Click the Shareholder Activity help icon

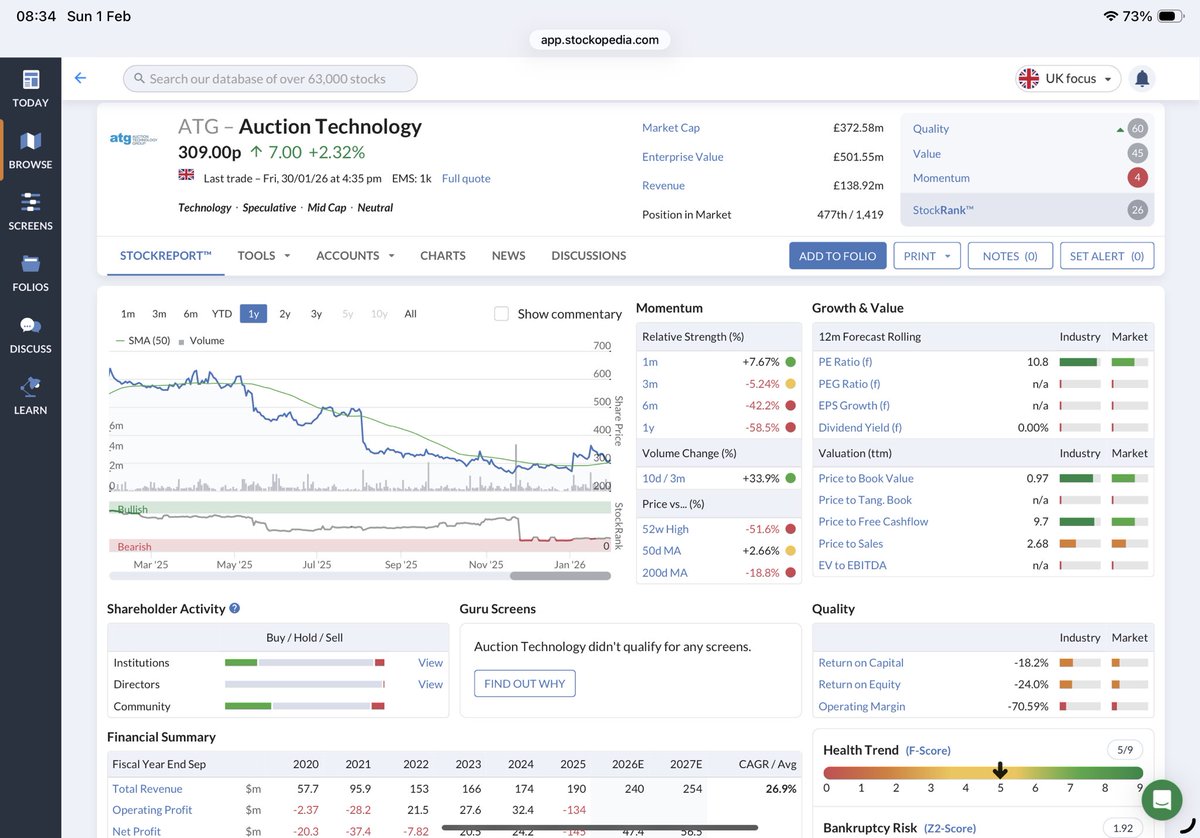234,608
